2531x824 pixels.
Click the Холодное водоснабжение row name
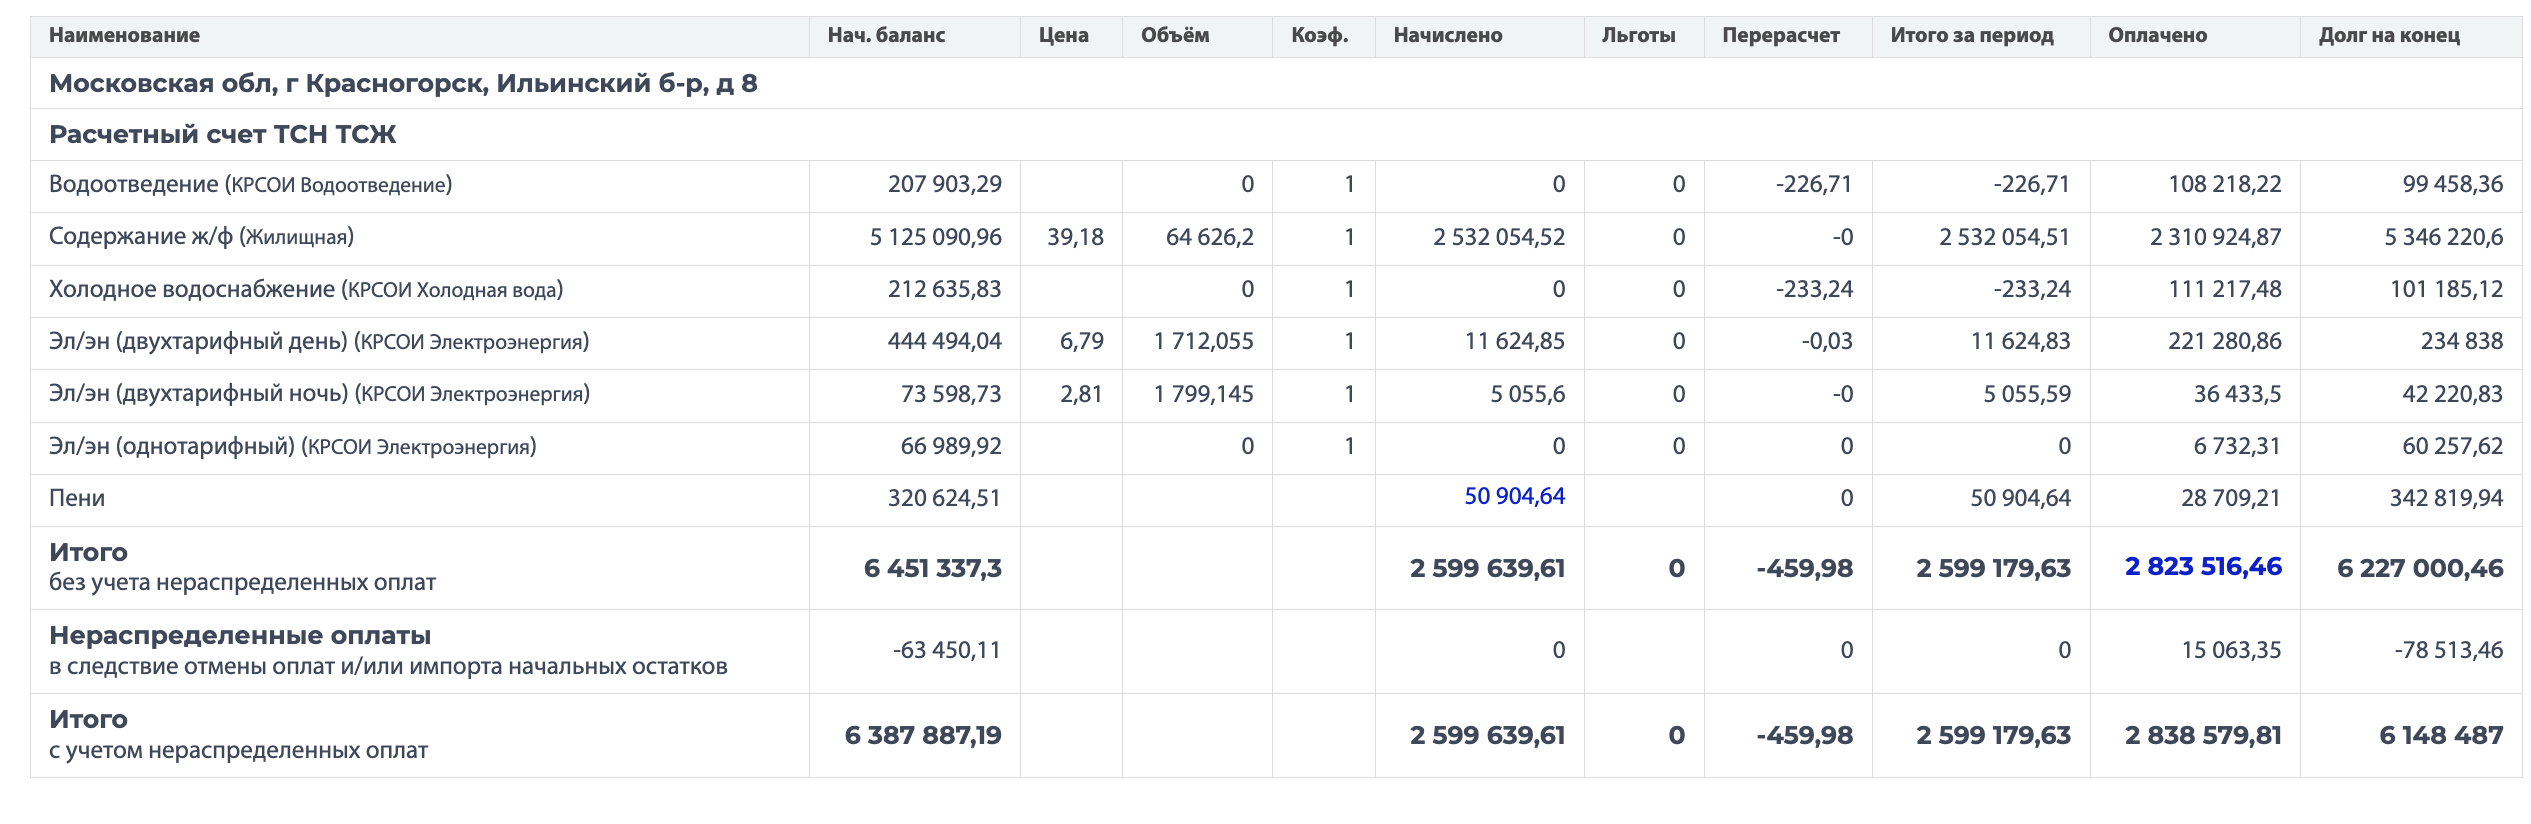click(x=305, y=290)
